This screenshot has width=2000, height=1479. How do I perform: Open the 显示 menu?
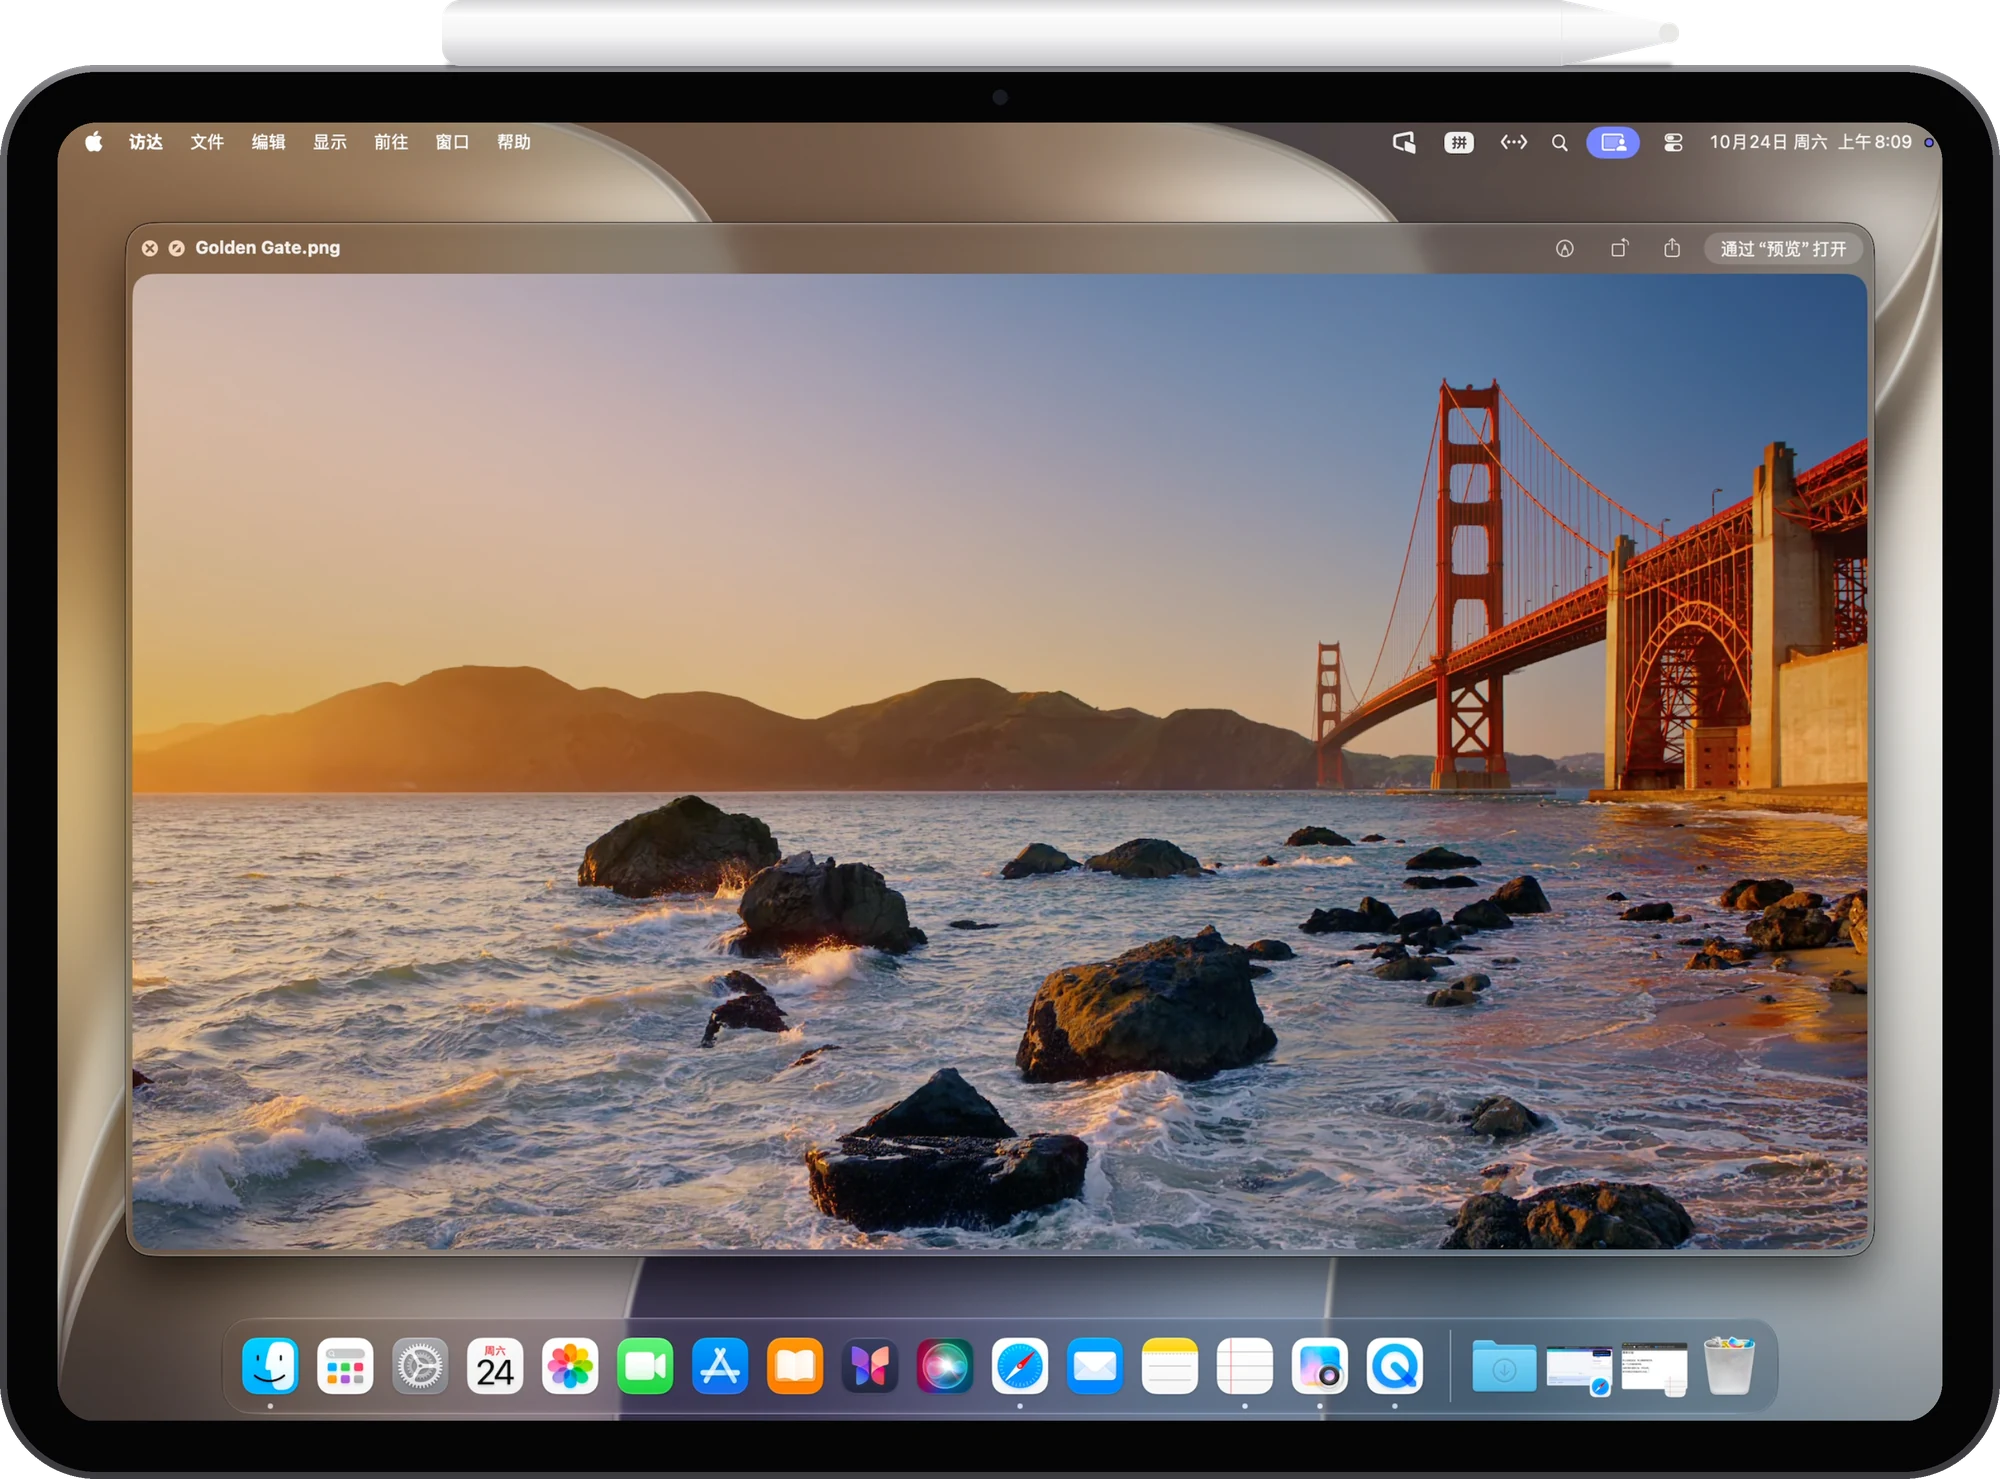point(330,142)
